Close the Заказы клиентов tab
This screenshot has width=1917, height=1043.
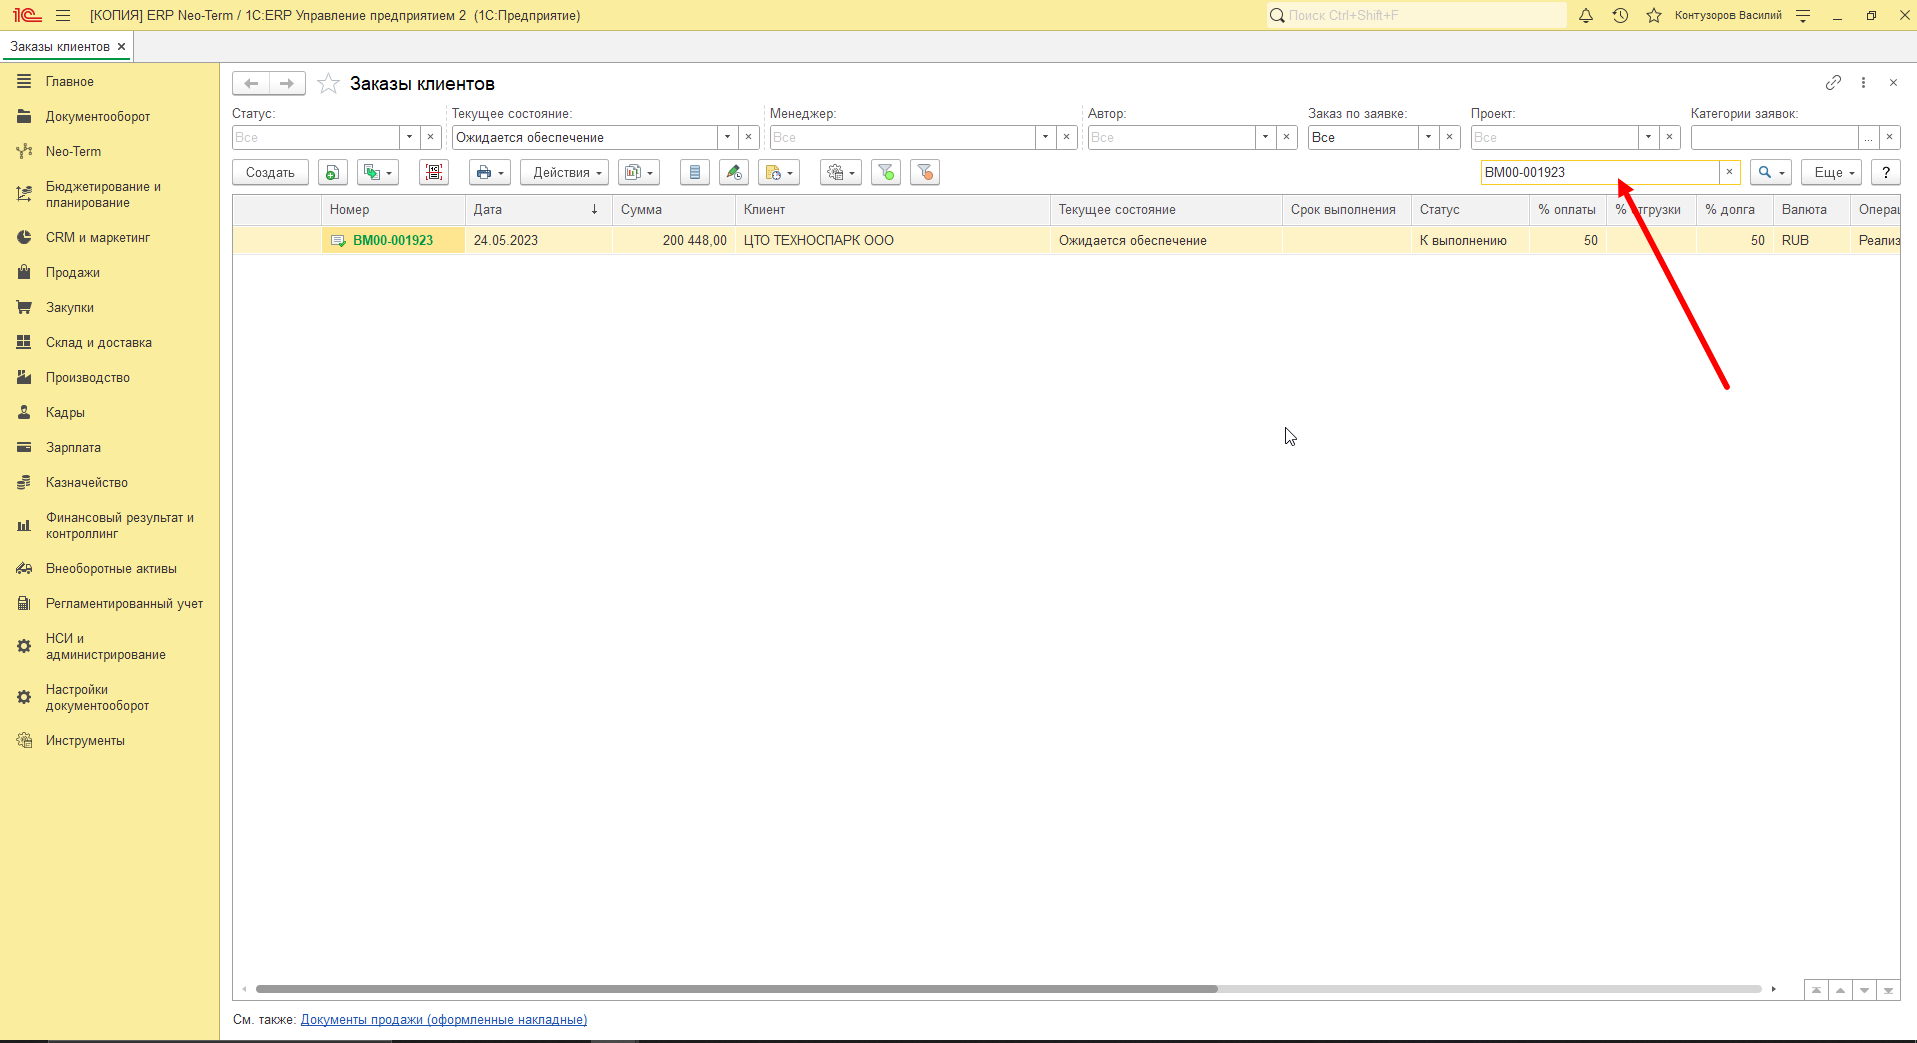coord(122,47)
